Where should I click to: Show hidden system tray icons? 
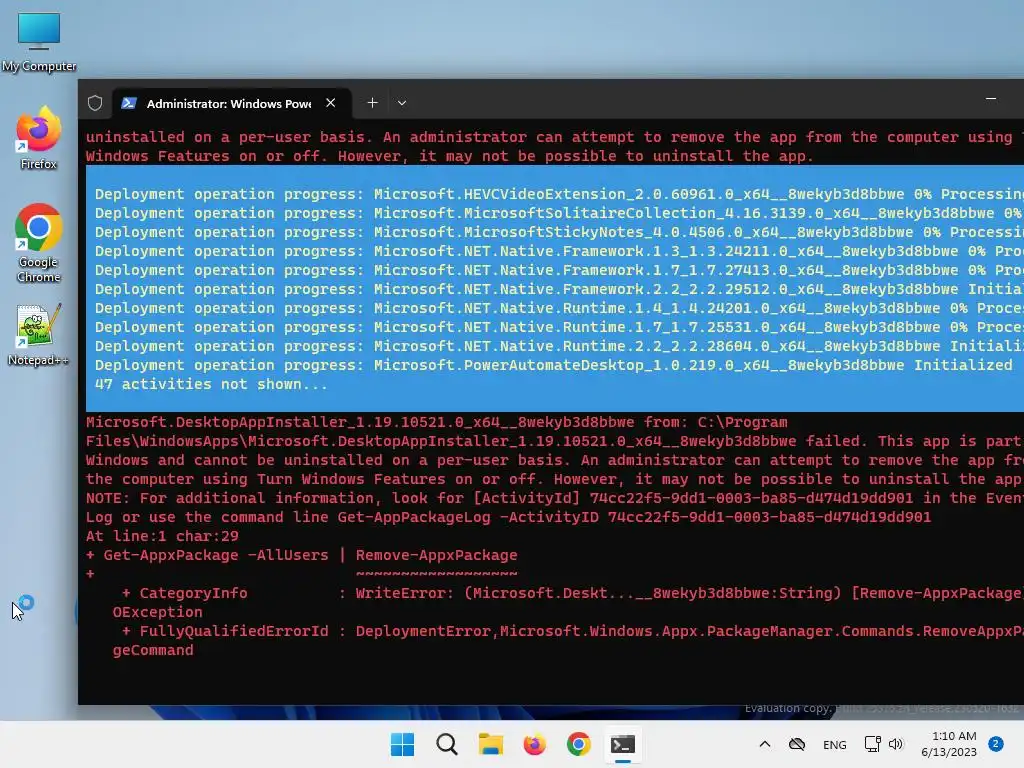point(765,744)
